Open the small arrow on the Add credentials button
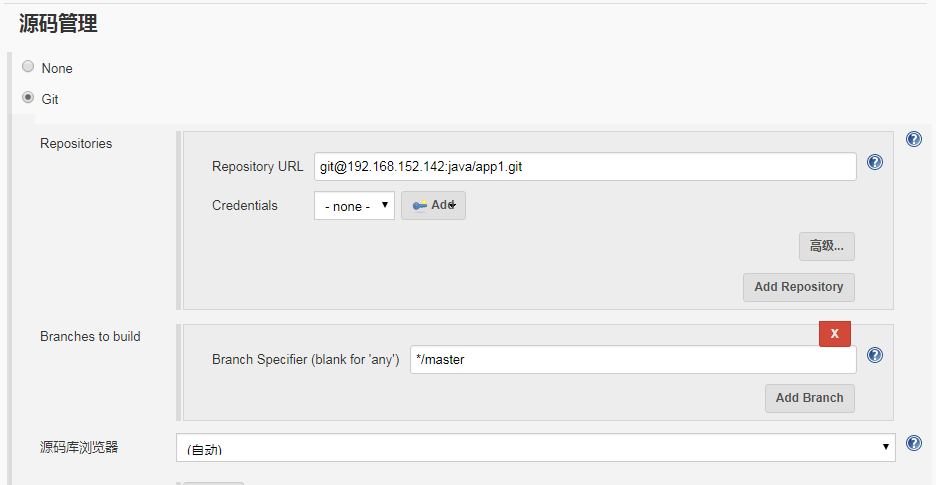 coord(453,205)
